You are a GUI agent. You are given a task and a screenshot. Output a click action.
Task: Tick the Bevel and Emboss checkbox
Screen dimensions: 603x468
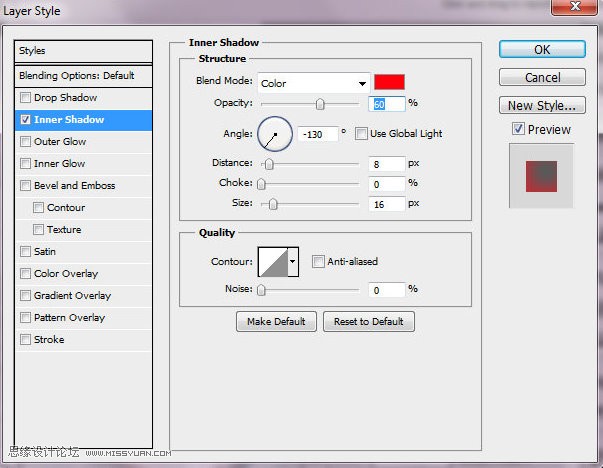pos(25,185)
